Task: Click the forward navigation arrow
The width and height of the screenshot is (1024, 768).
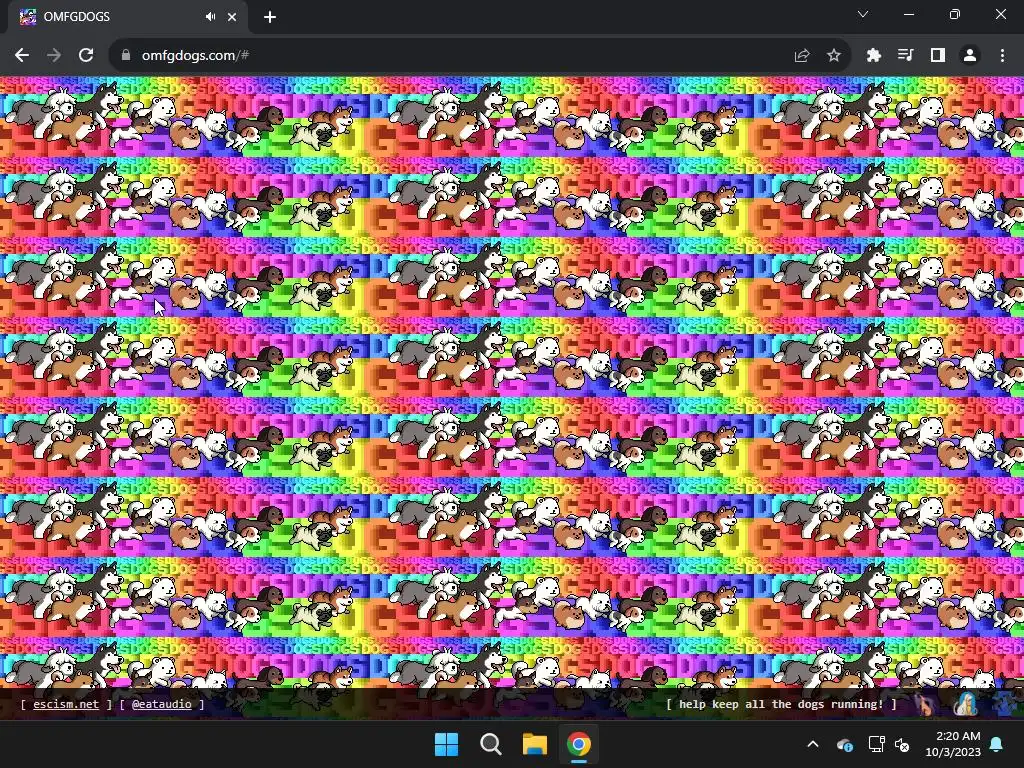Action: (x=54, y=56)
